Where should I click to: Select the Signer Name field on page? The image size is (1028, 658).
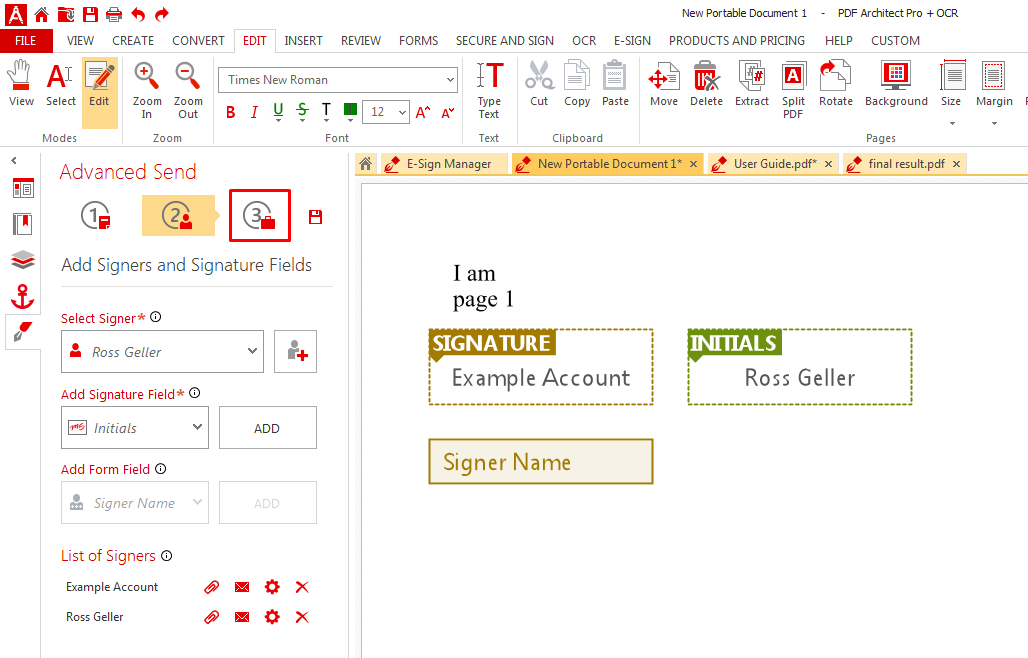coord(541,462)
